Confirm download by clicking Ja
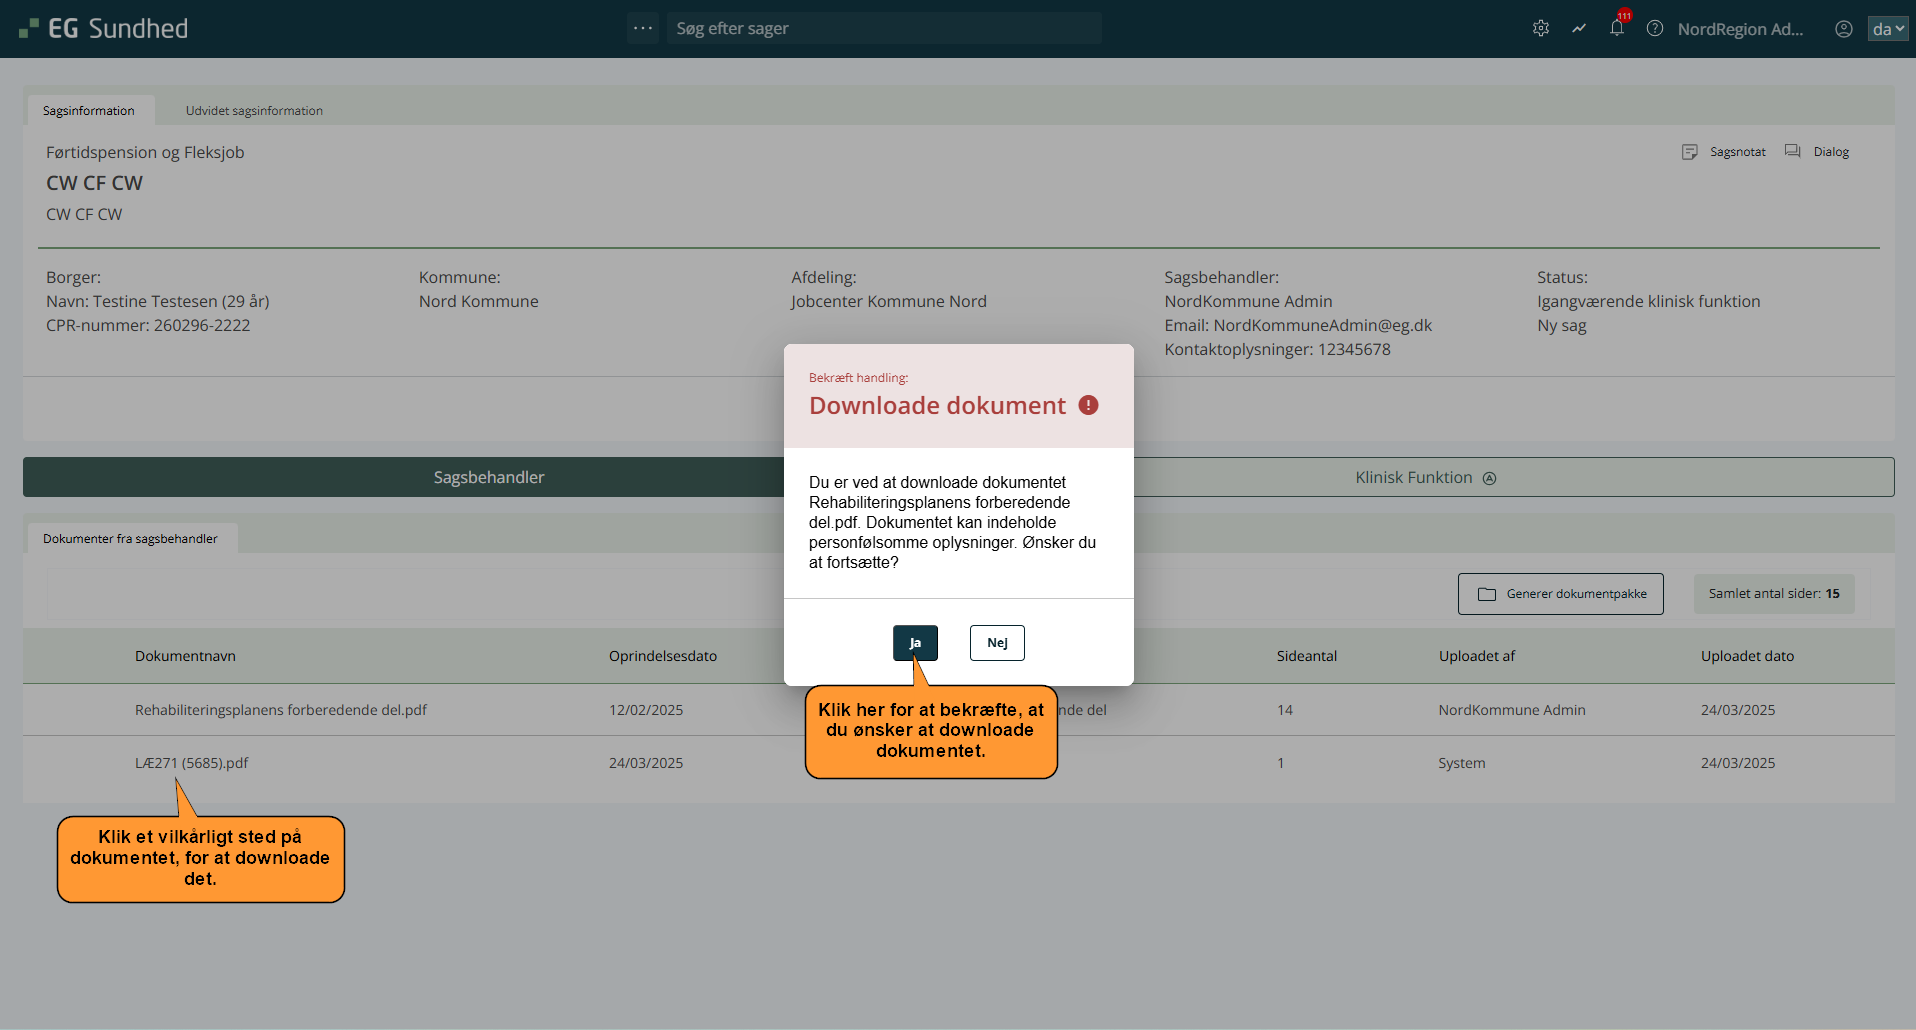1916x1030 pixels. pyautogui.click(x=915, y=643)
